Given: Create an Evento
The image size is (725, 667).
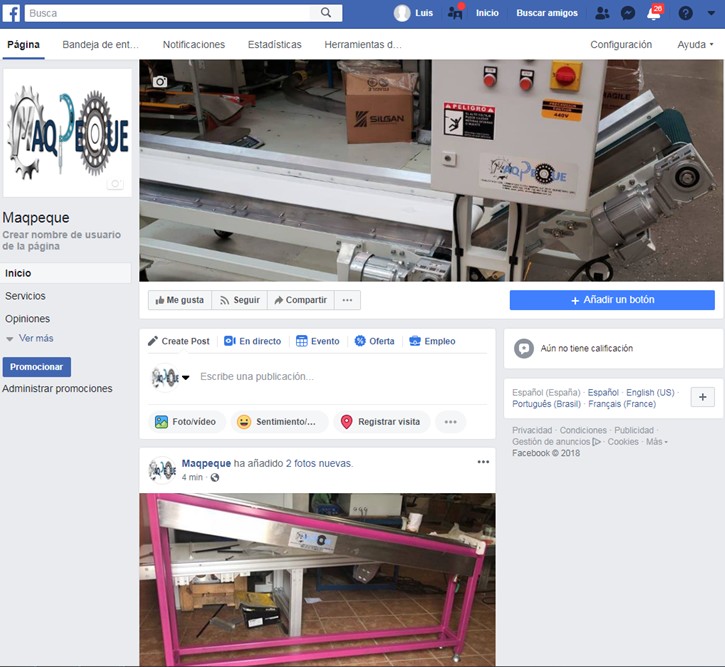Looking at the screenshot, I should (318, 341).
